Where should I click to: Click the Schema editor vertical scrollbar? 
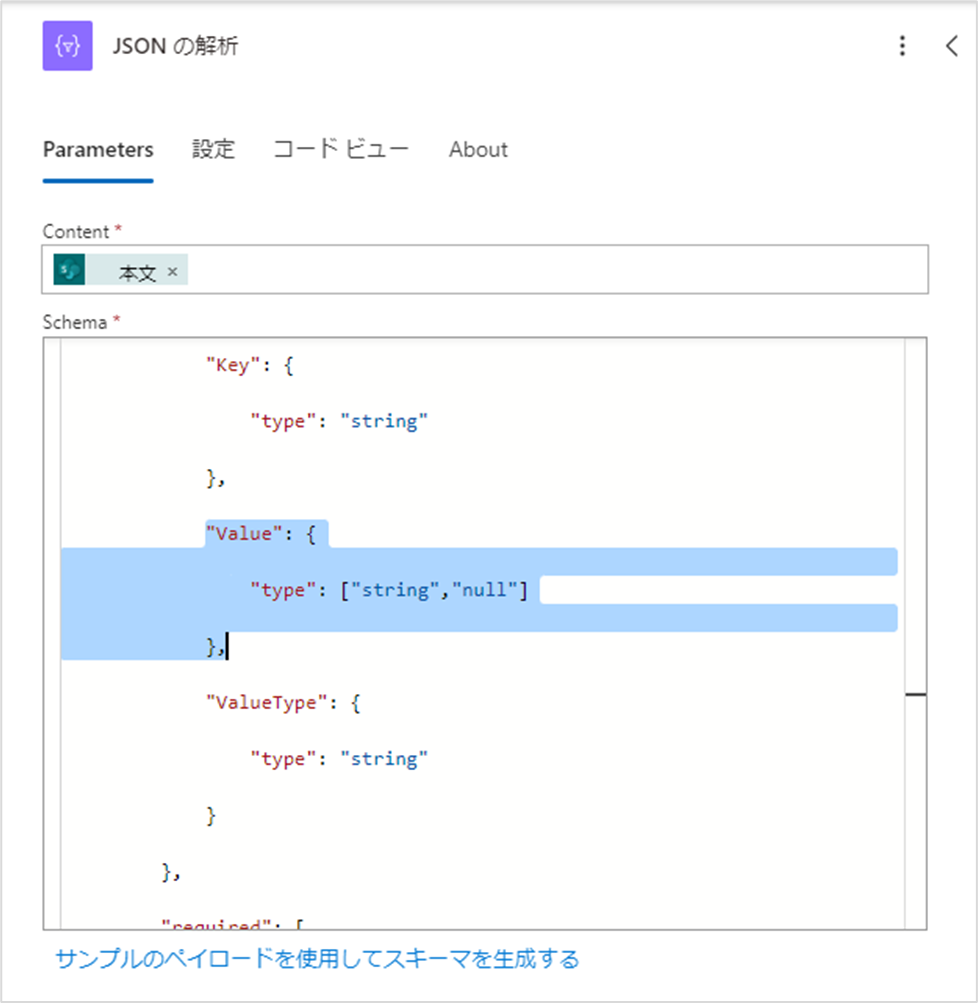click(915, 633)
